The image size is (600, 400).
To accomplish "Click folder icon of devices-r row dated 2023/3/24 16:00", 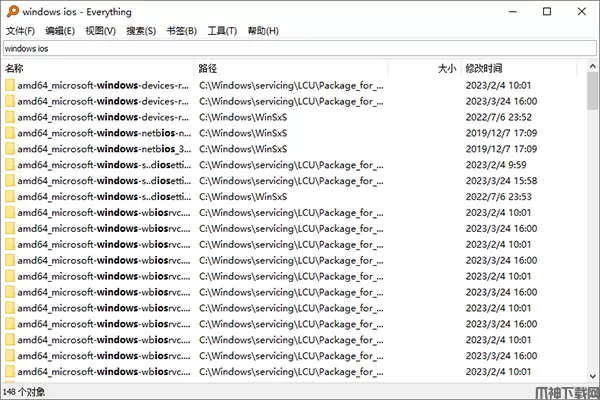I will (10, 101).
